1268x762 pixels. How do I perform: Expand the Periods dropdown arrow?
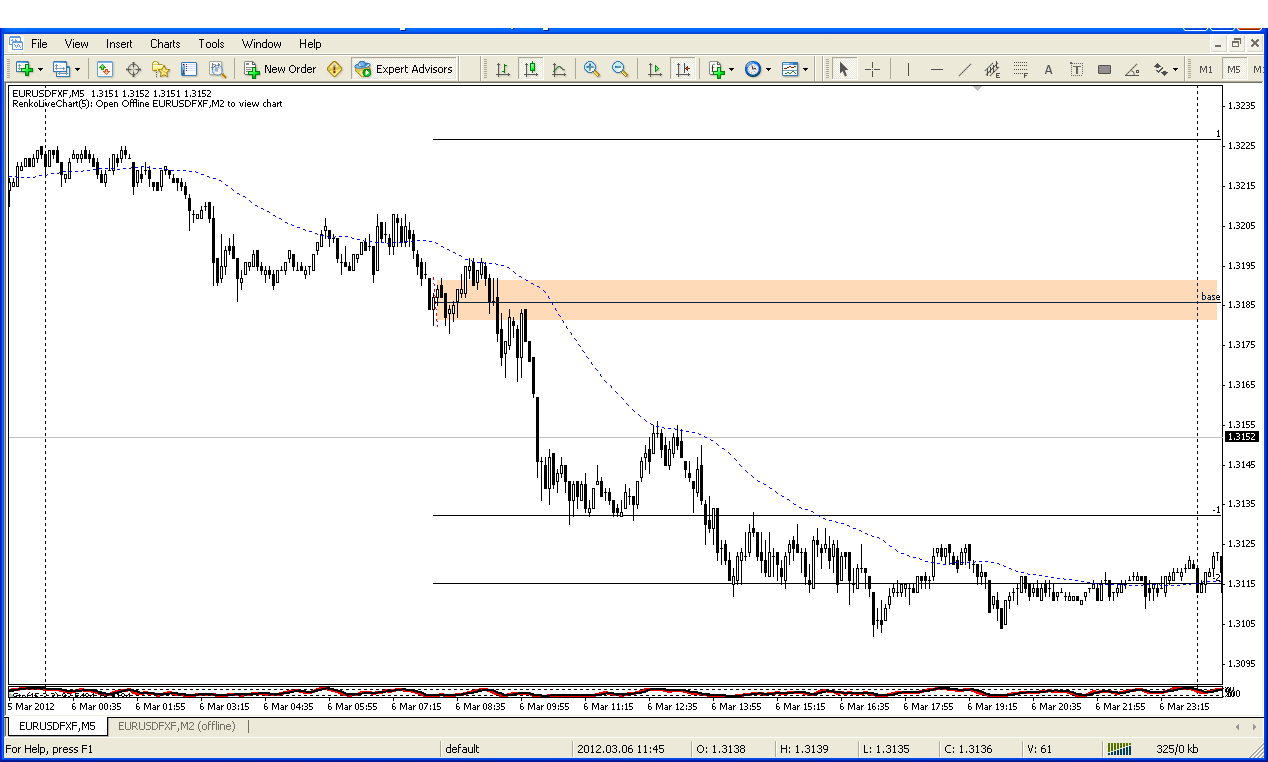point(768,69)
